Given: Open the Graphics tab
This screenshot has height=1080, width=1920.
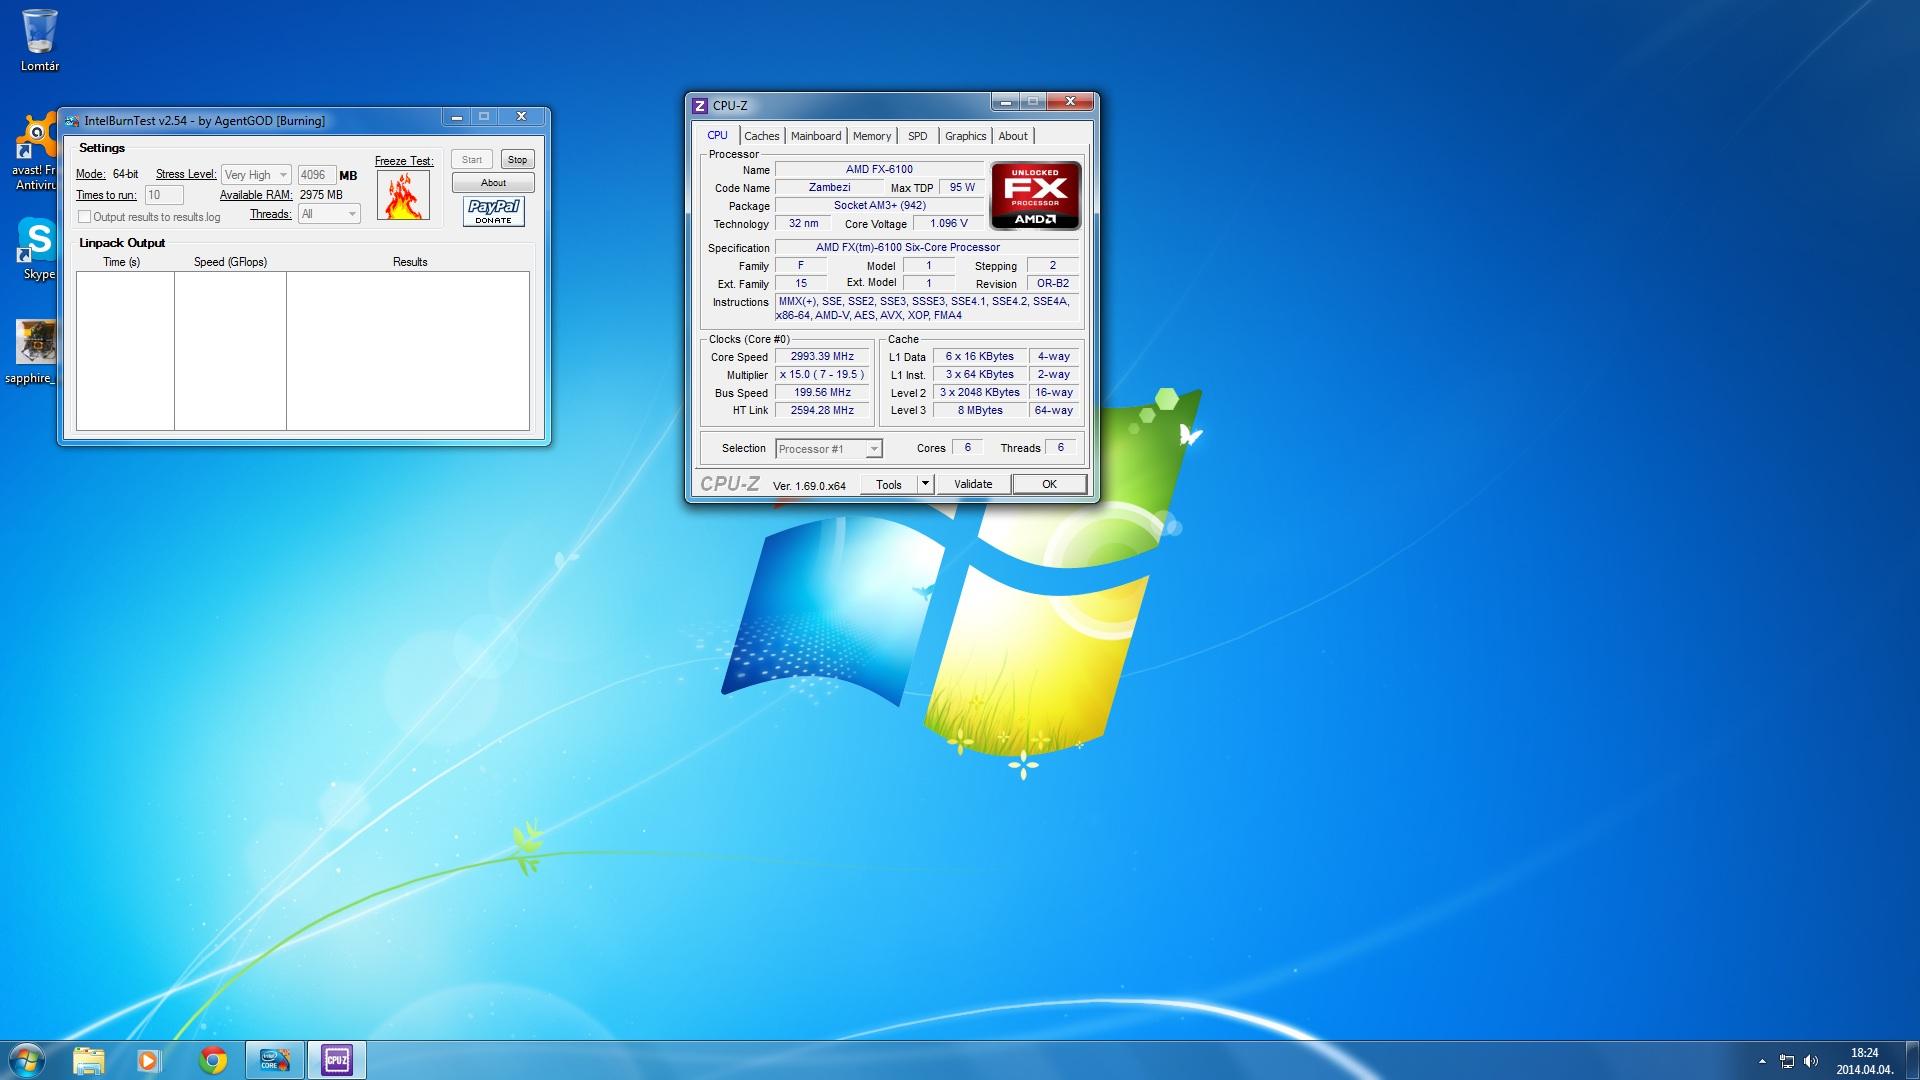Looking at the screenshot, I should click(965, 136).
